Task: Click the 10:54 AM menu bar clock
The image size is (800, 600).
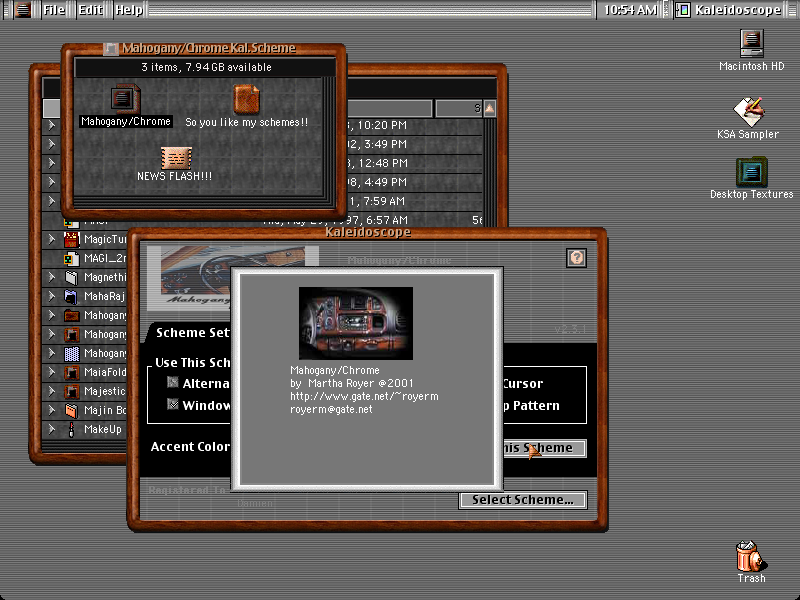Action: pos(631,10)
